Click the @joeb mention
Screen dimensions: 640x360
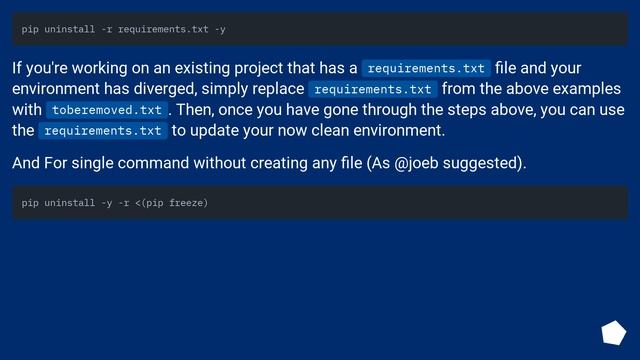pyautogui.click(x=416, y=163)
